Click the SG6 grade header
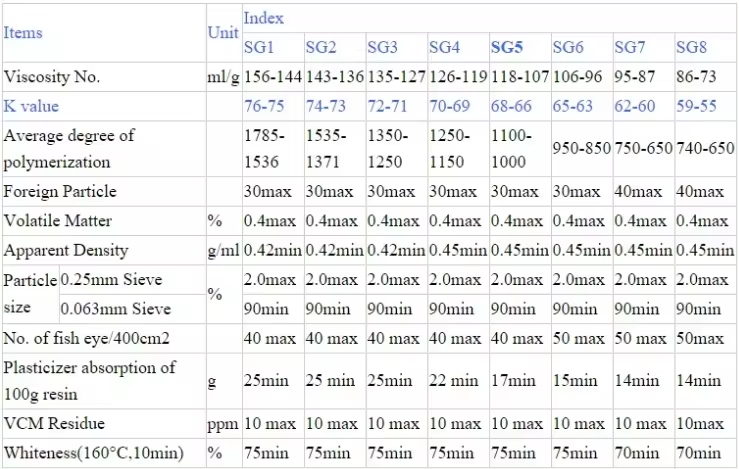Screen dimensions: 739x469 point(568,47)
